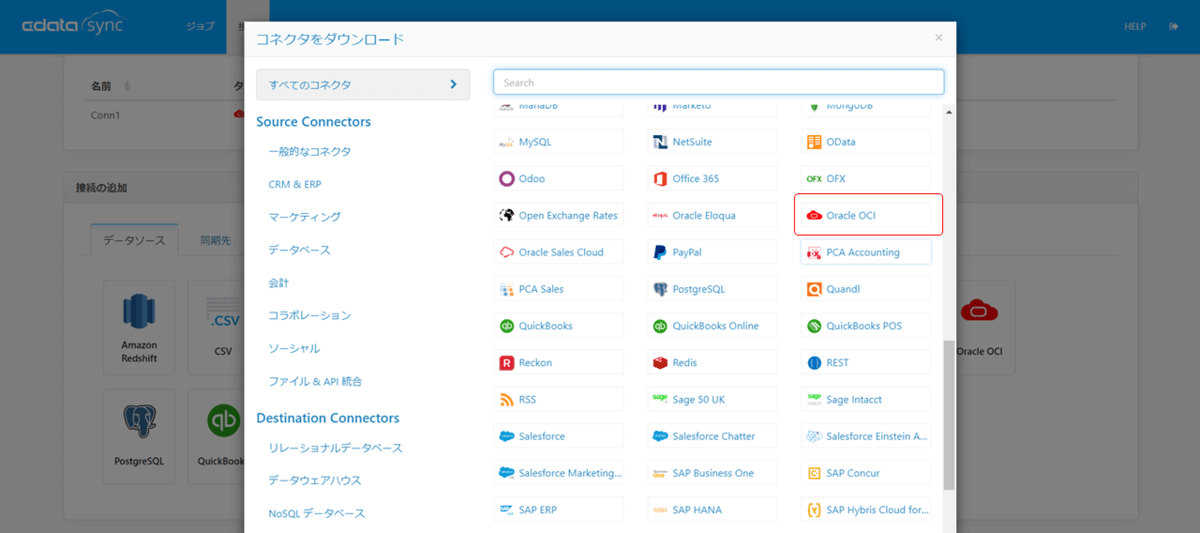1200x533 pixels.
Task: Filter by CRM & ERP category
Action: (295, 185)
